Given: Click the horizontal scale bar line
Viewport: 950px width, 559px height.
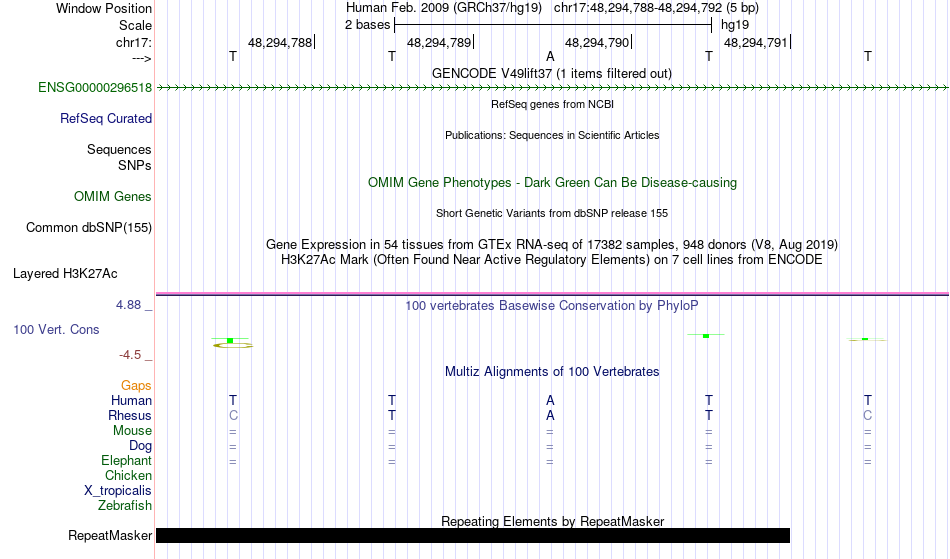Looking at the screenshot, I should point(553,25).
